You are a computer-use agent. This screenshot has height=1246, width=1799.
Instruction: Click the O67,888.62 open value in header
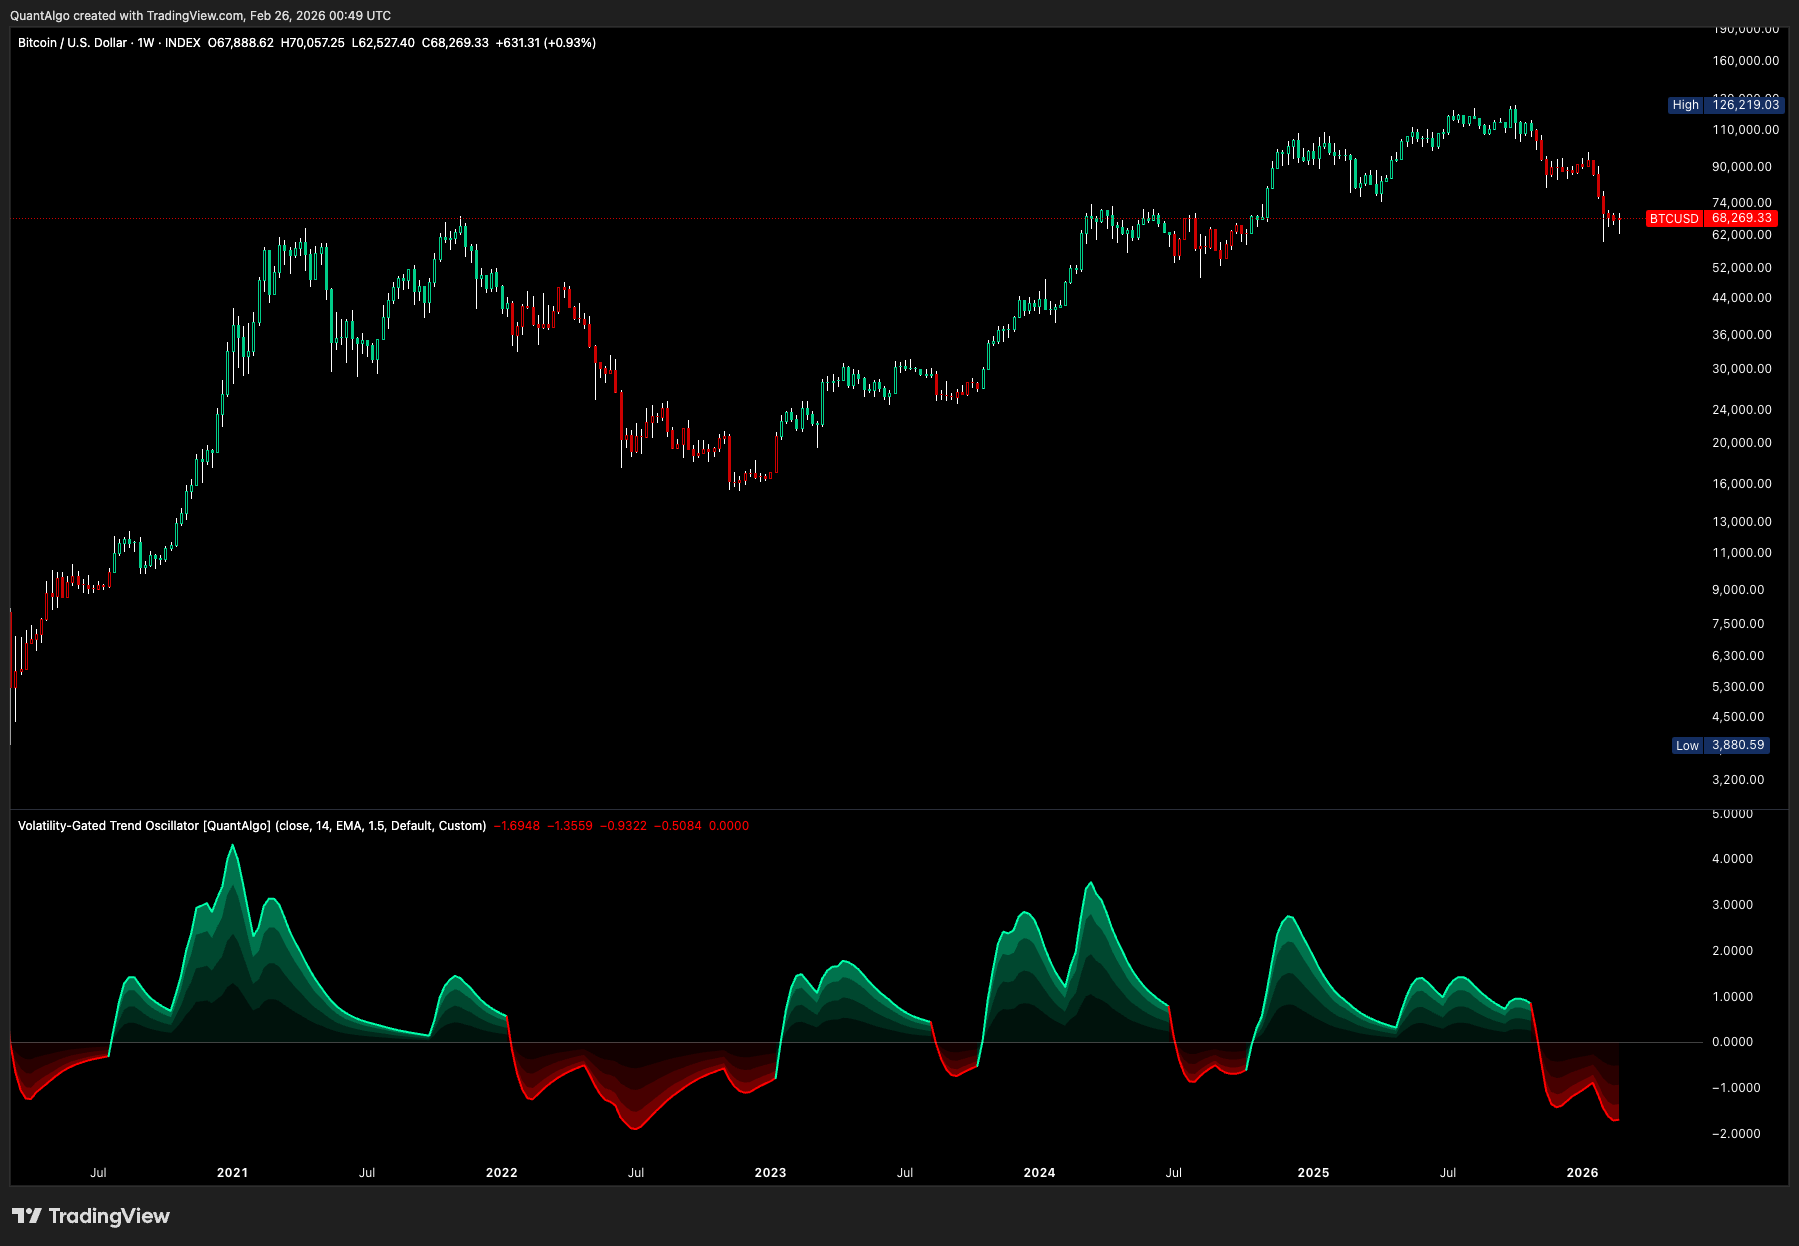point(241,43)
